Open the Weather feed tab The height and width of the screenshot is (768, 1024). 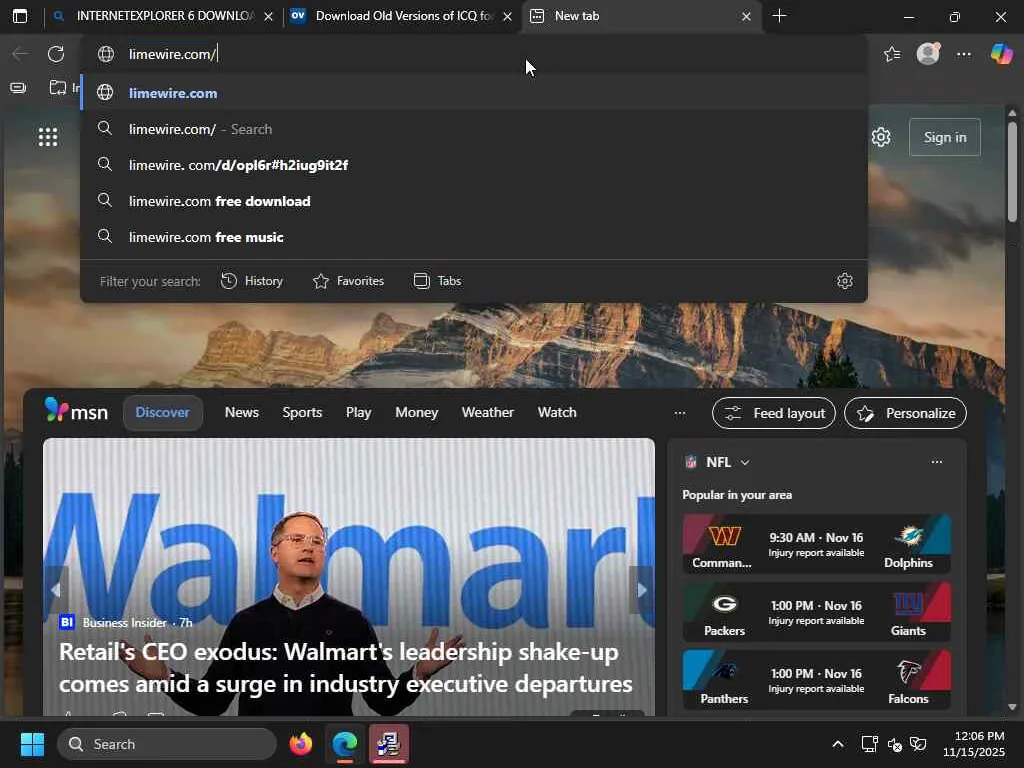pos(487,413)
